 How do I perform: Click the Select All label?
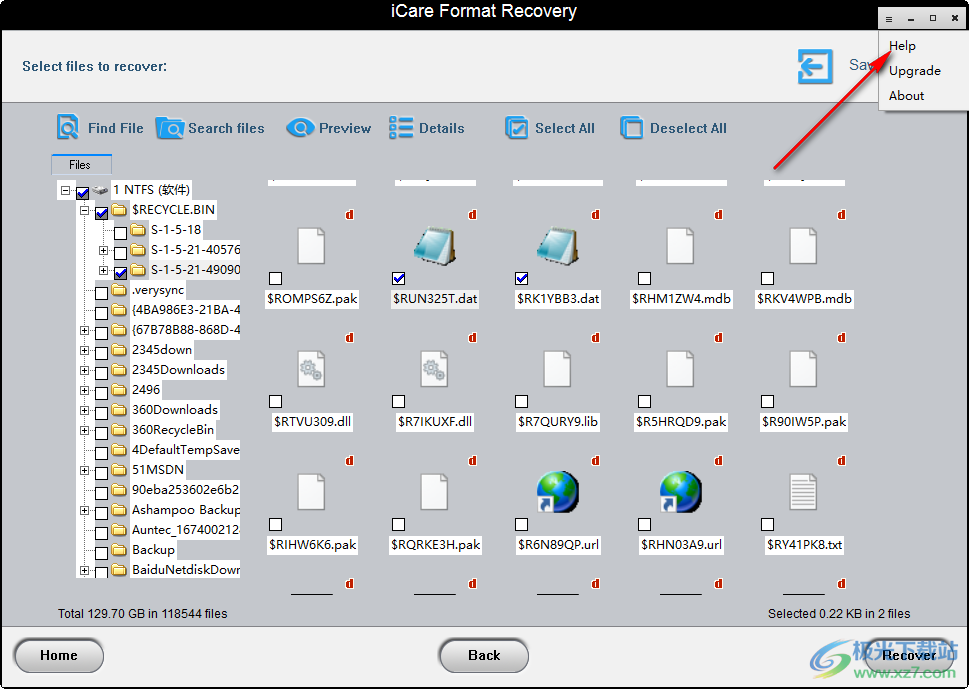click(564, 128)
